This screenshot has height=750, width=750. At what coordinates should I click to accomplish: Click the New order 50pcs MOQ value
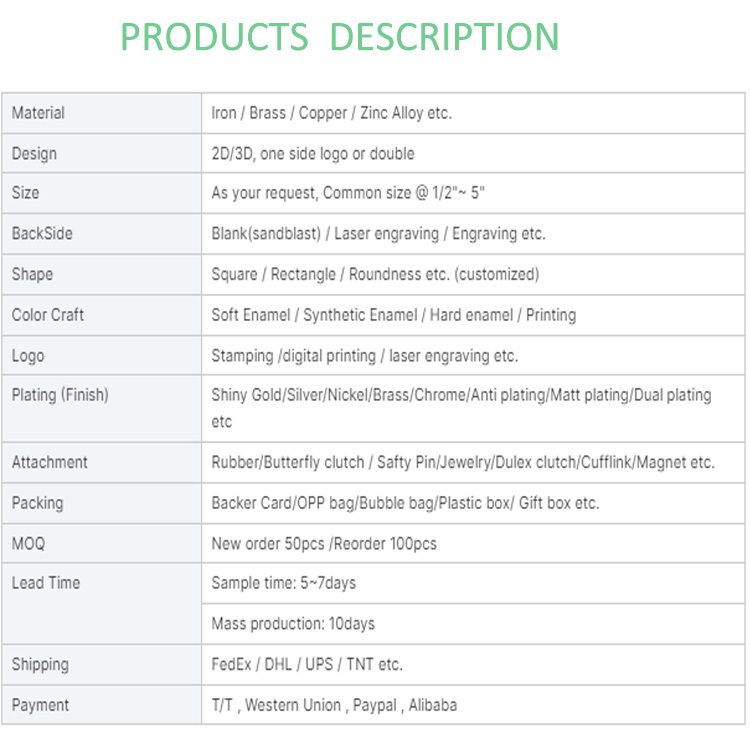324,544
